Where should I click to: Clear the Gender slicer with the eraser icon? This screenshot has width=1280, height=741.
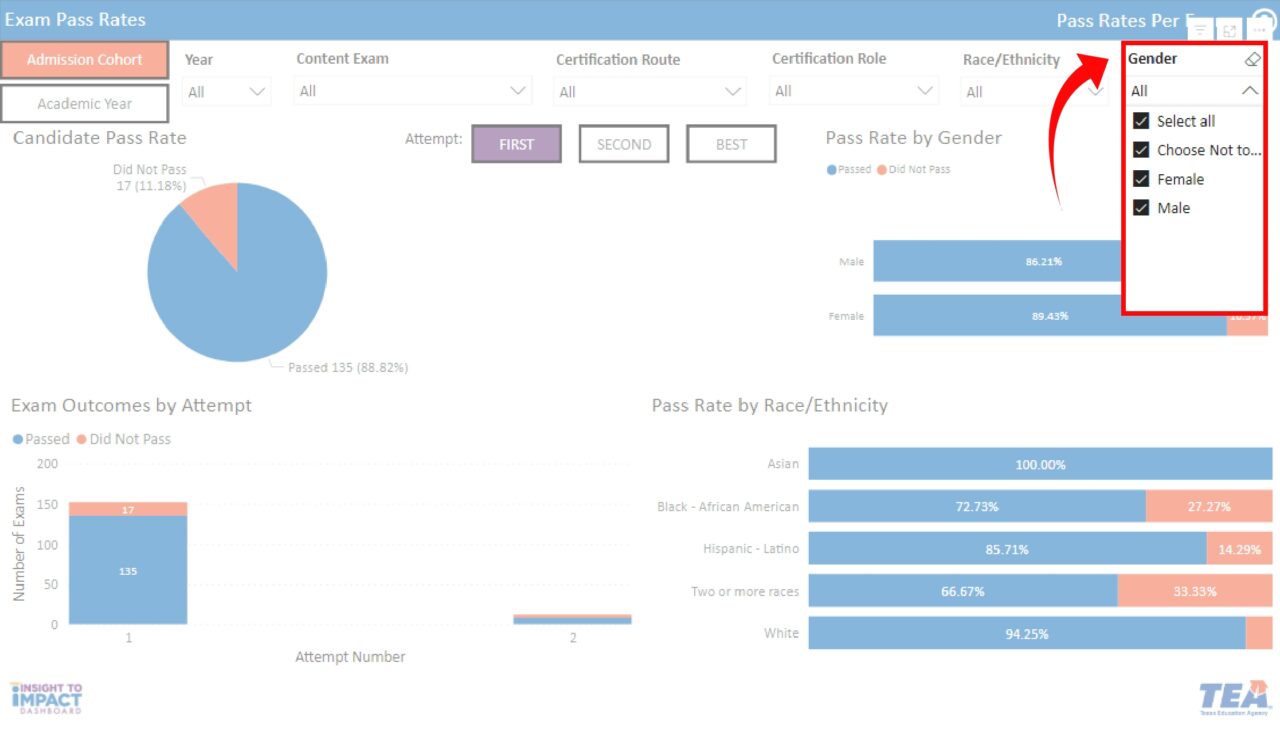pos(1253,59)
